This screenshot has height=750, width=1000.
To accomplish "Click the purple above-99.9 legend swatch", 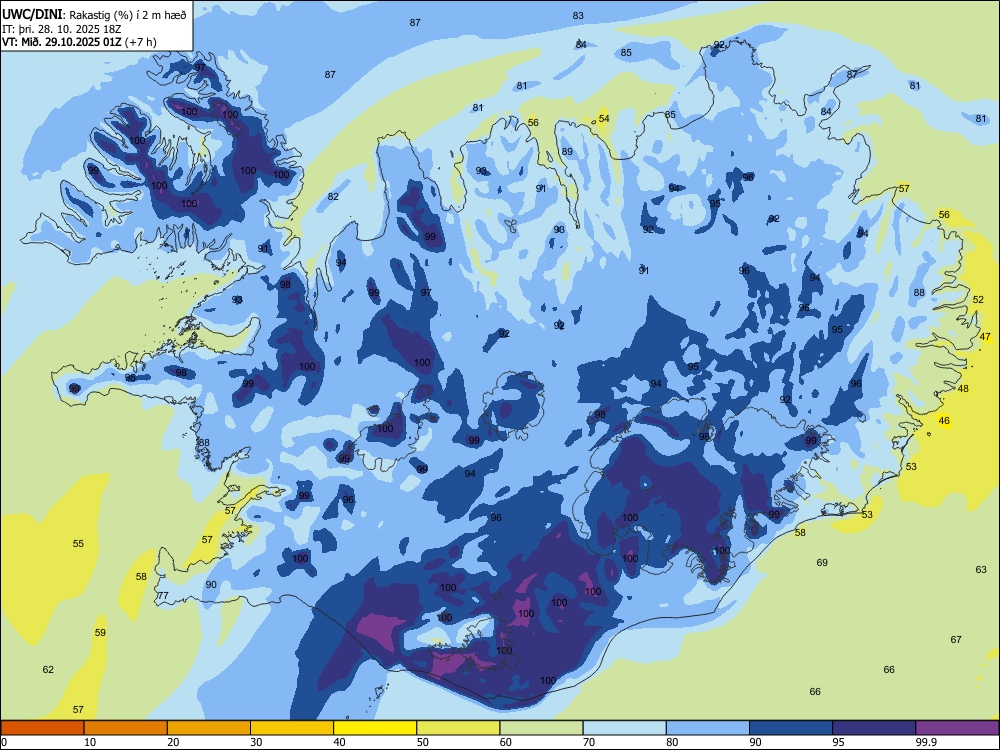I will (957, 728).
